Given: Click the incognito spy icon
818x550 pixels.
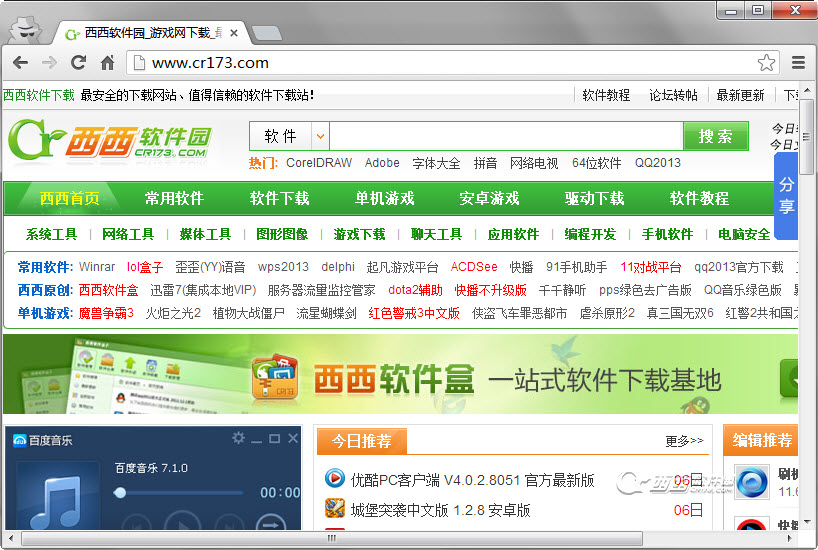Looking at the screenshot, I should [x=26, y=29].
